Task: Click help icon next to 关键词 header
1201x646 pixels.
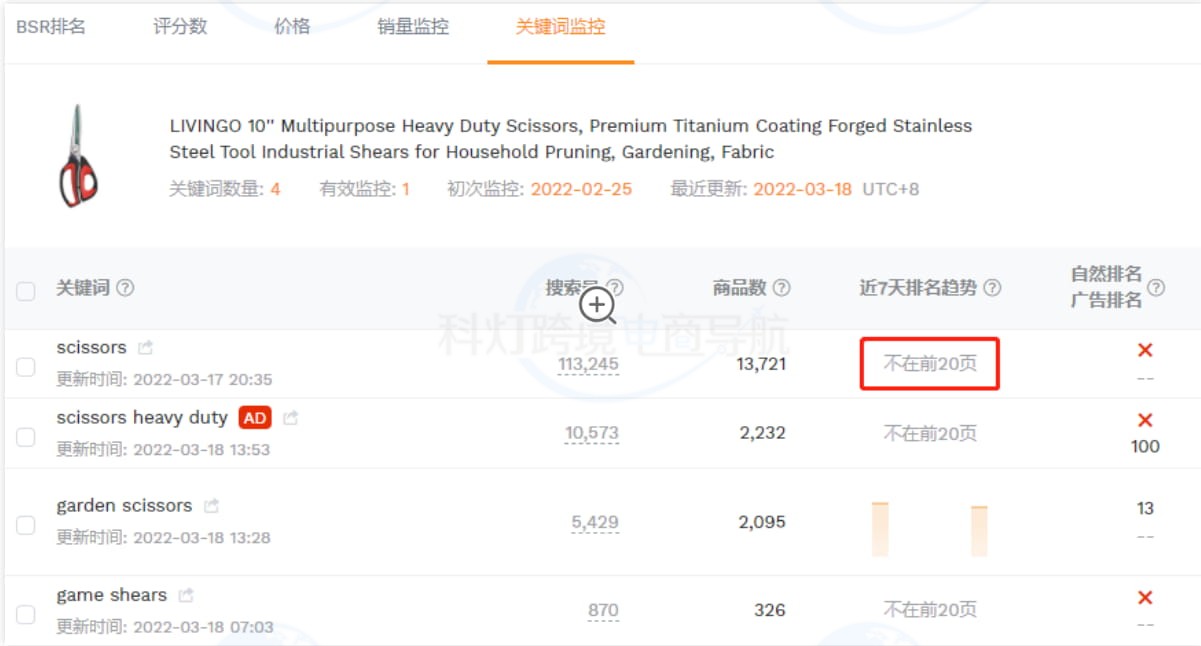Action: pos(125,288)
